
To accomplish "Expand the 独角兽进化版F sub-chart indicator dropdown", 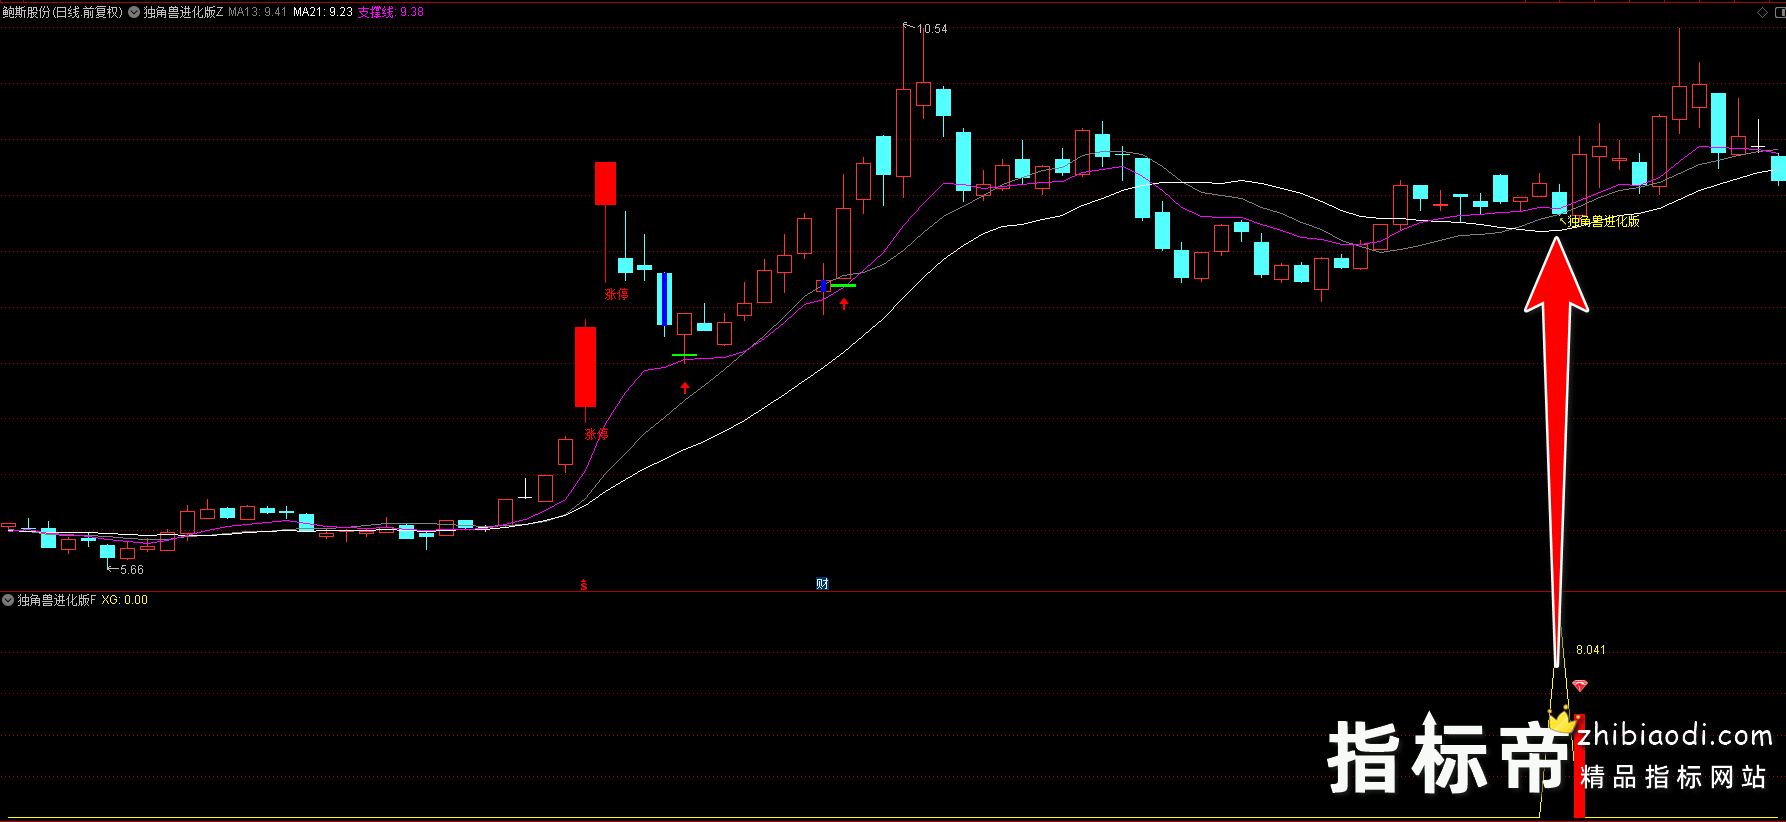I will pyautogui.click(x=8, y=600).
